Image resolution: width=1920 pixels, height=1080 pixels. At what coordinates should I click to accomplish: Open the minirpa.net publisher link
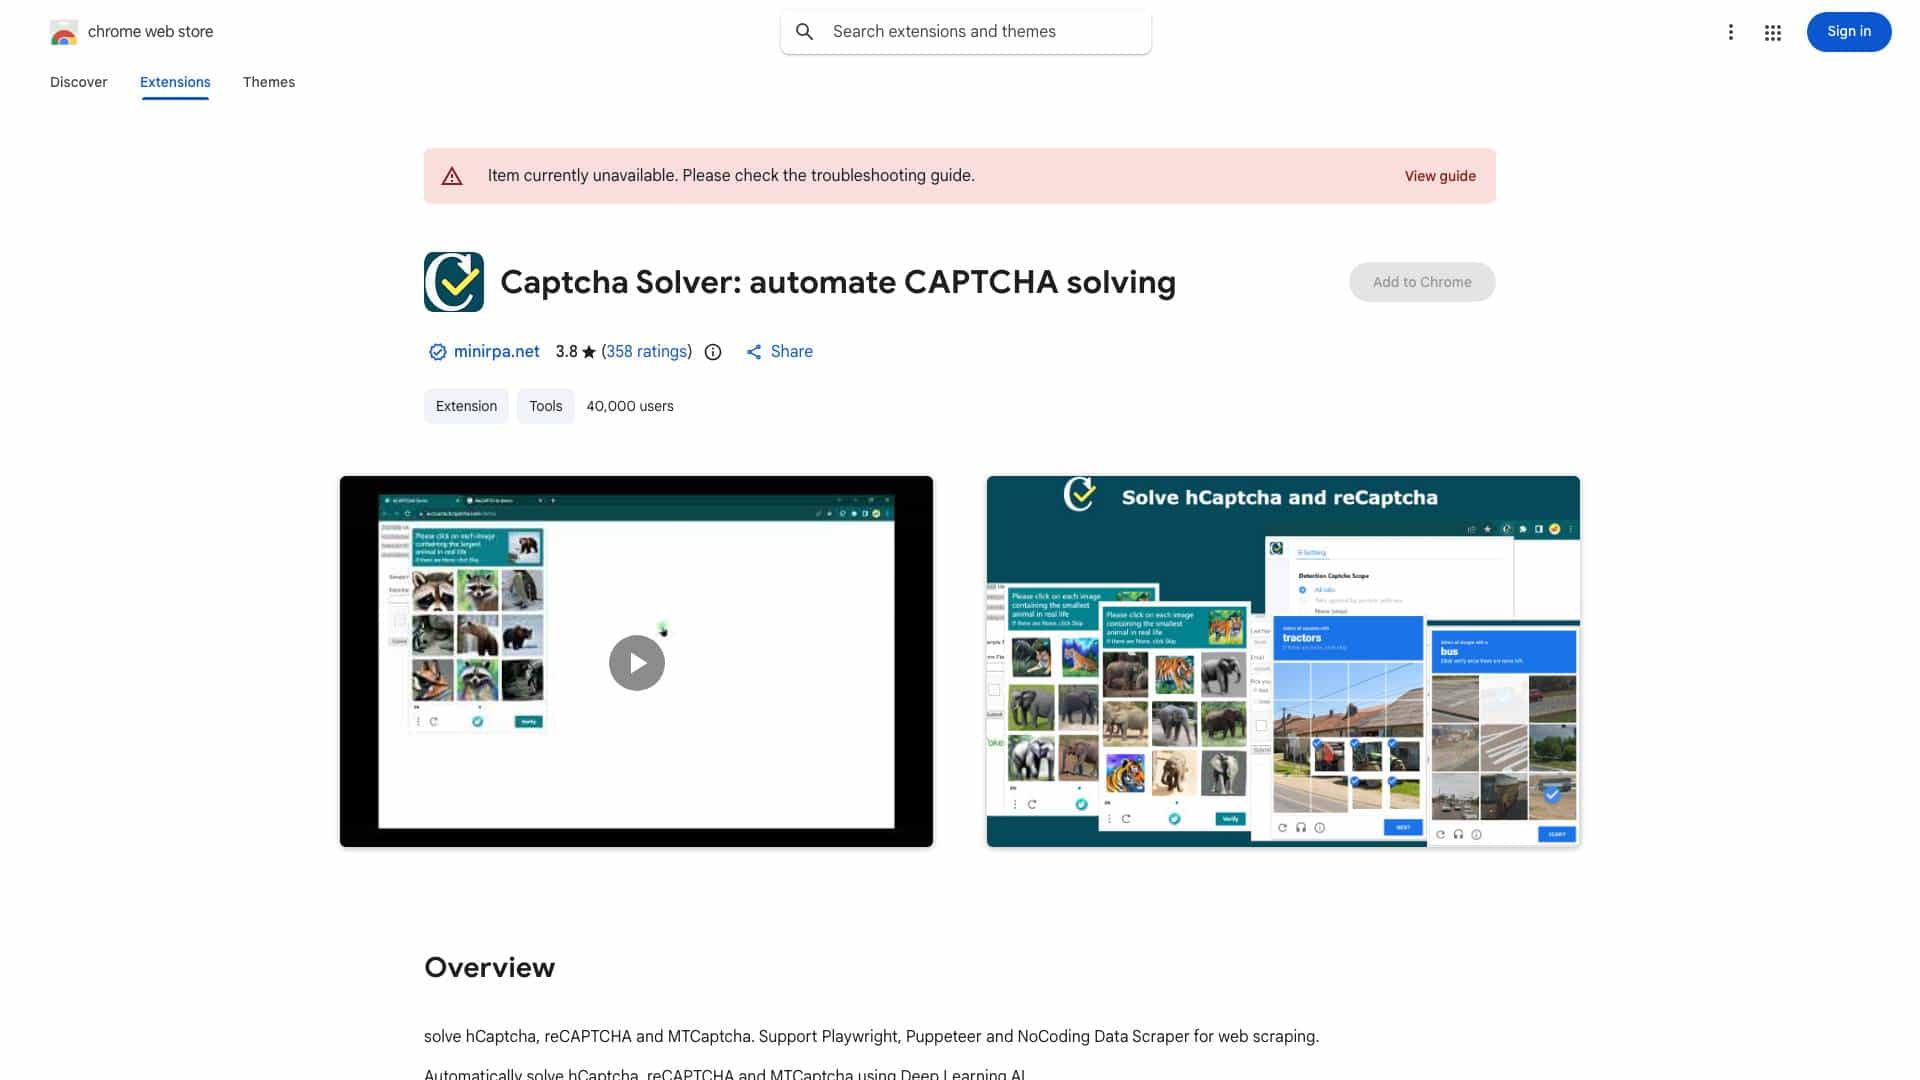pos(496,352)
